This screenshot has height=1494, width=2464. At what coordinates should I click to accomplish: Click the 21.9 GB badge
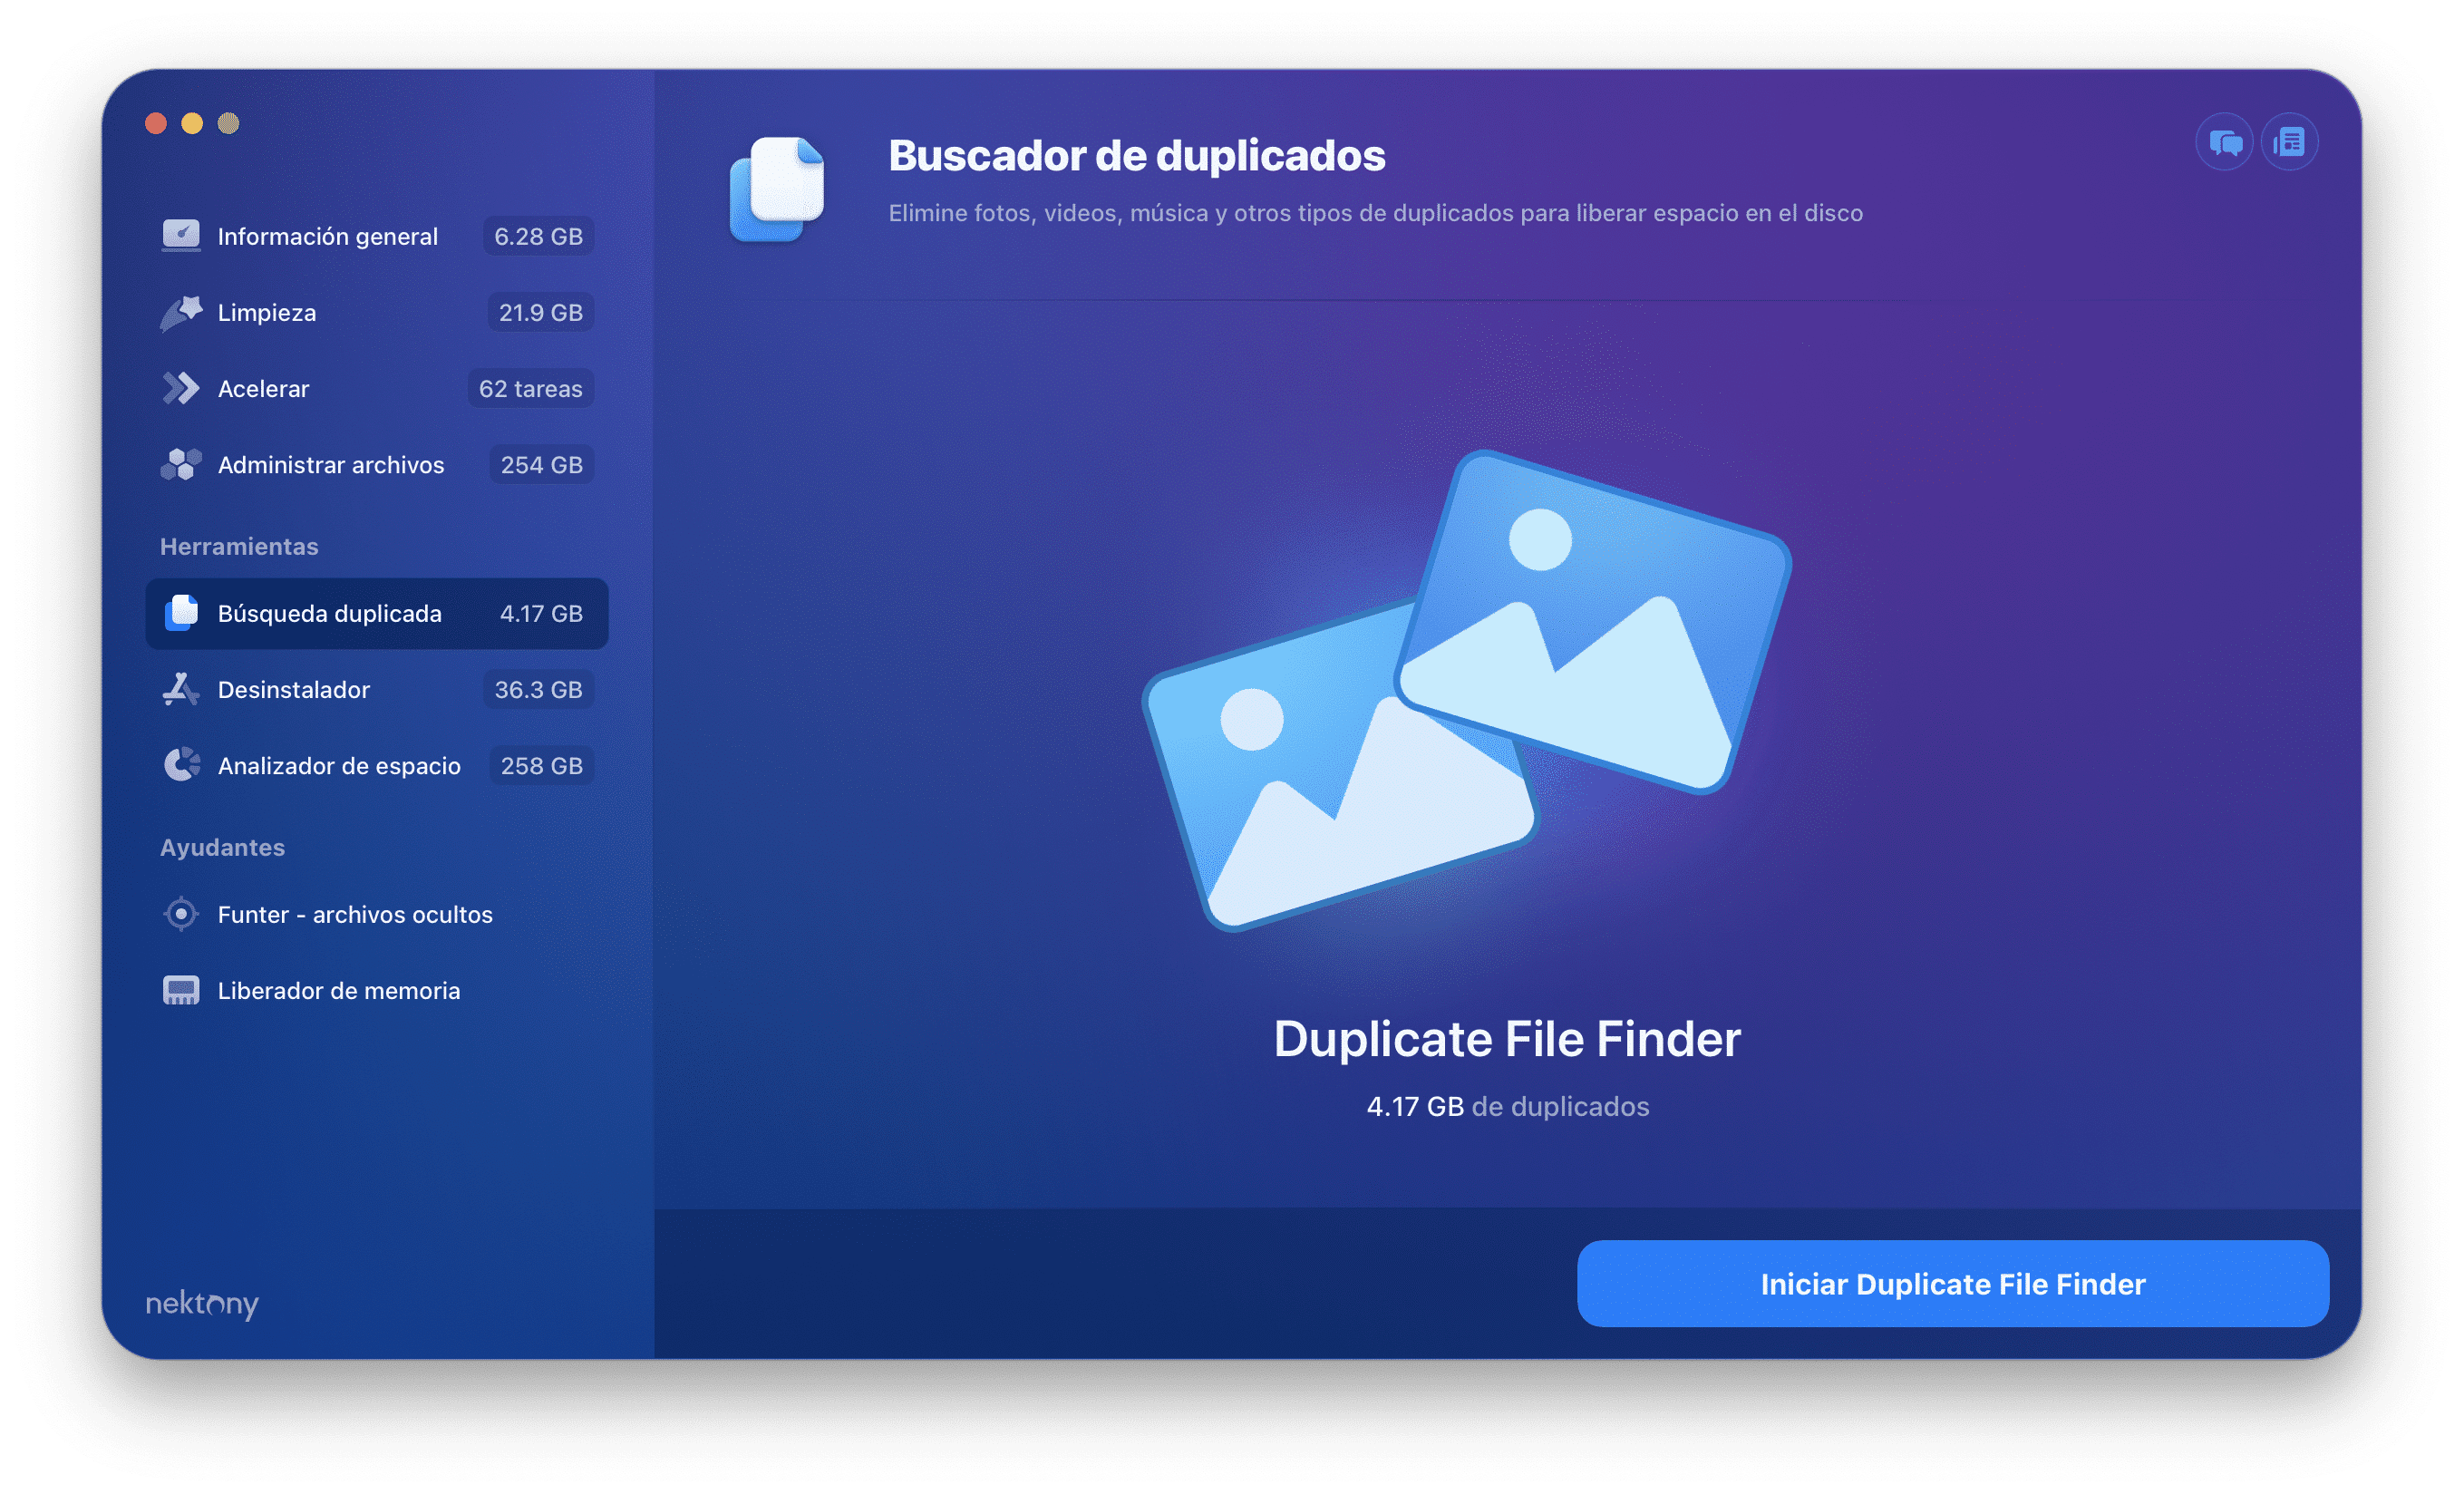[x=540, y=312]
